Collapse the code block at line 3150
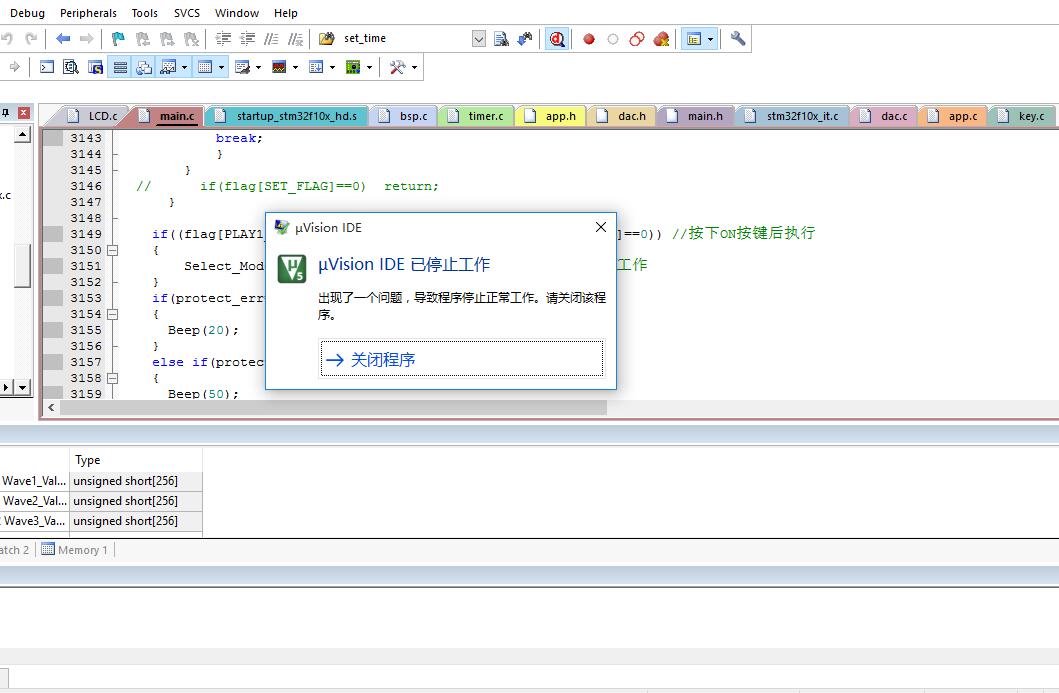Screen dimensions: 1059x693 tap(113, 250)
